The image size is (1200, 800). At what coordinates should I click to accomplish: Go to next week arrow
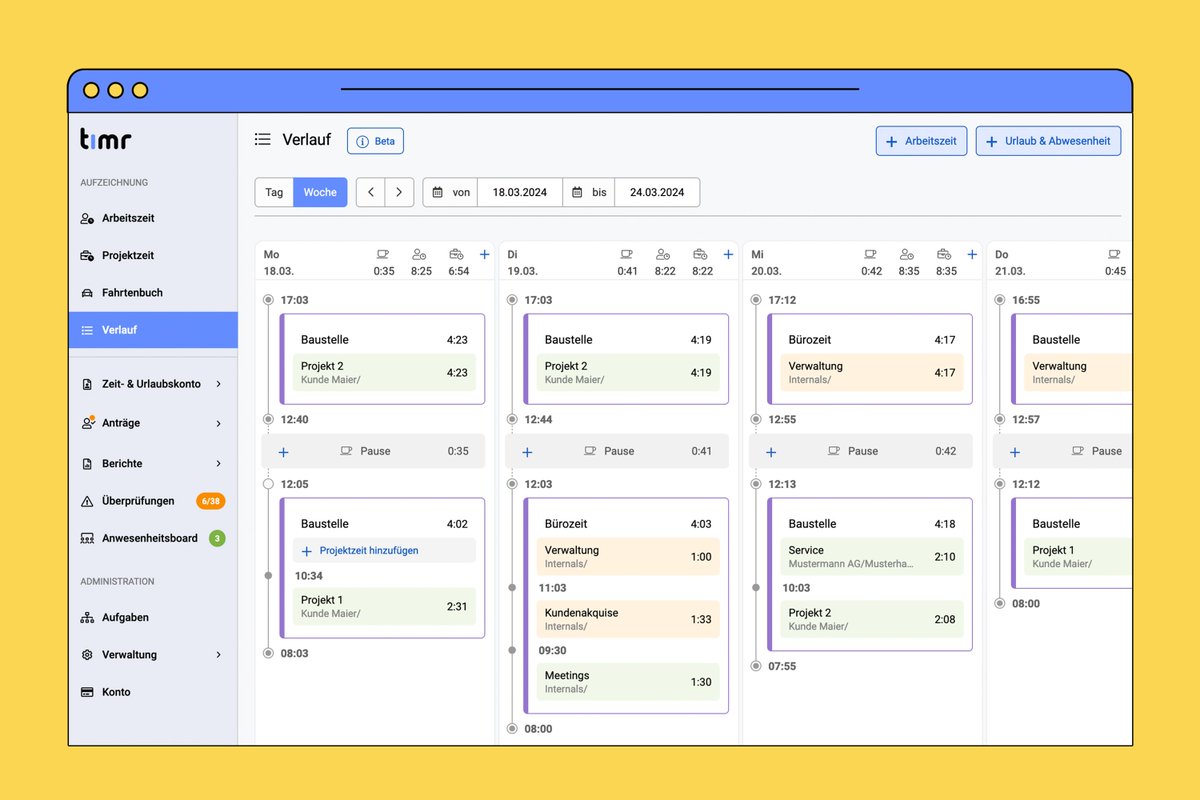point(399,192)
